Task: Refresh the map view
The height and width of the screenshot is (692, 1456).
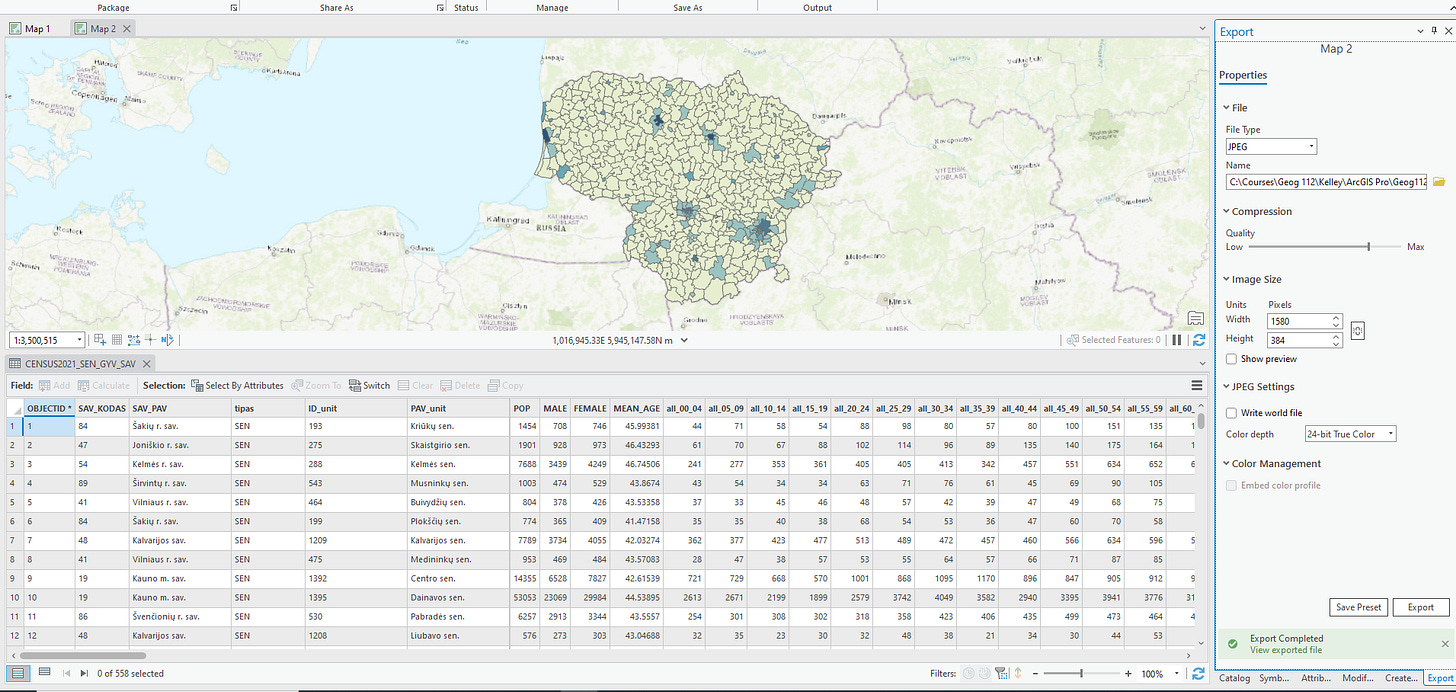Action: [x=1198, y=340]
